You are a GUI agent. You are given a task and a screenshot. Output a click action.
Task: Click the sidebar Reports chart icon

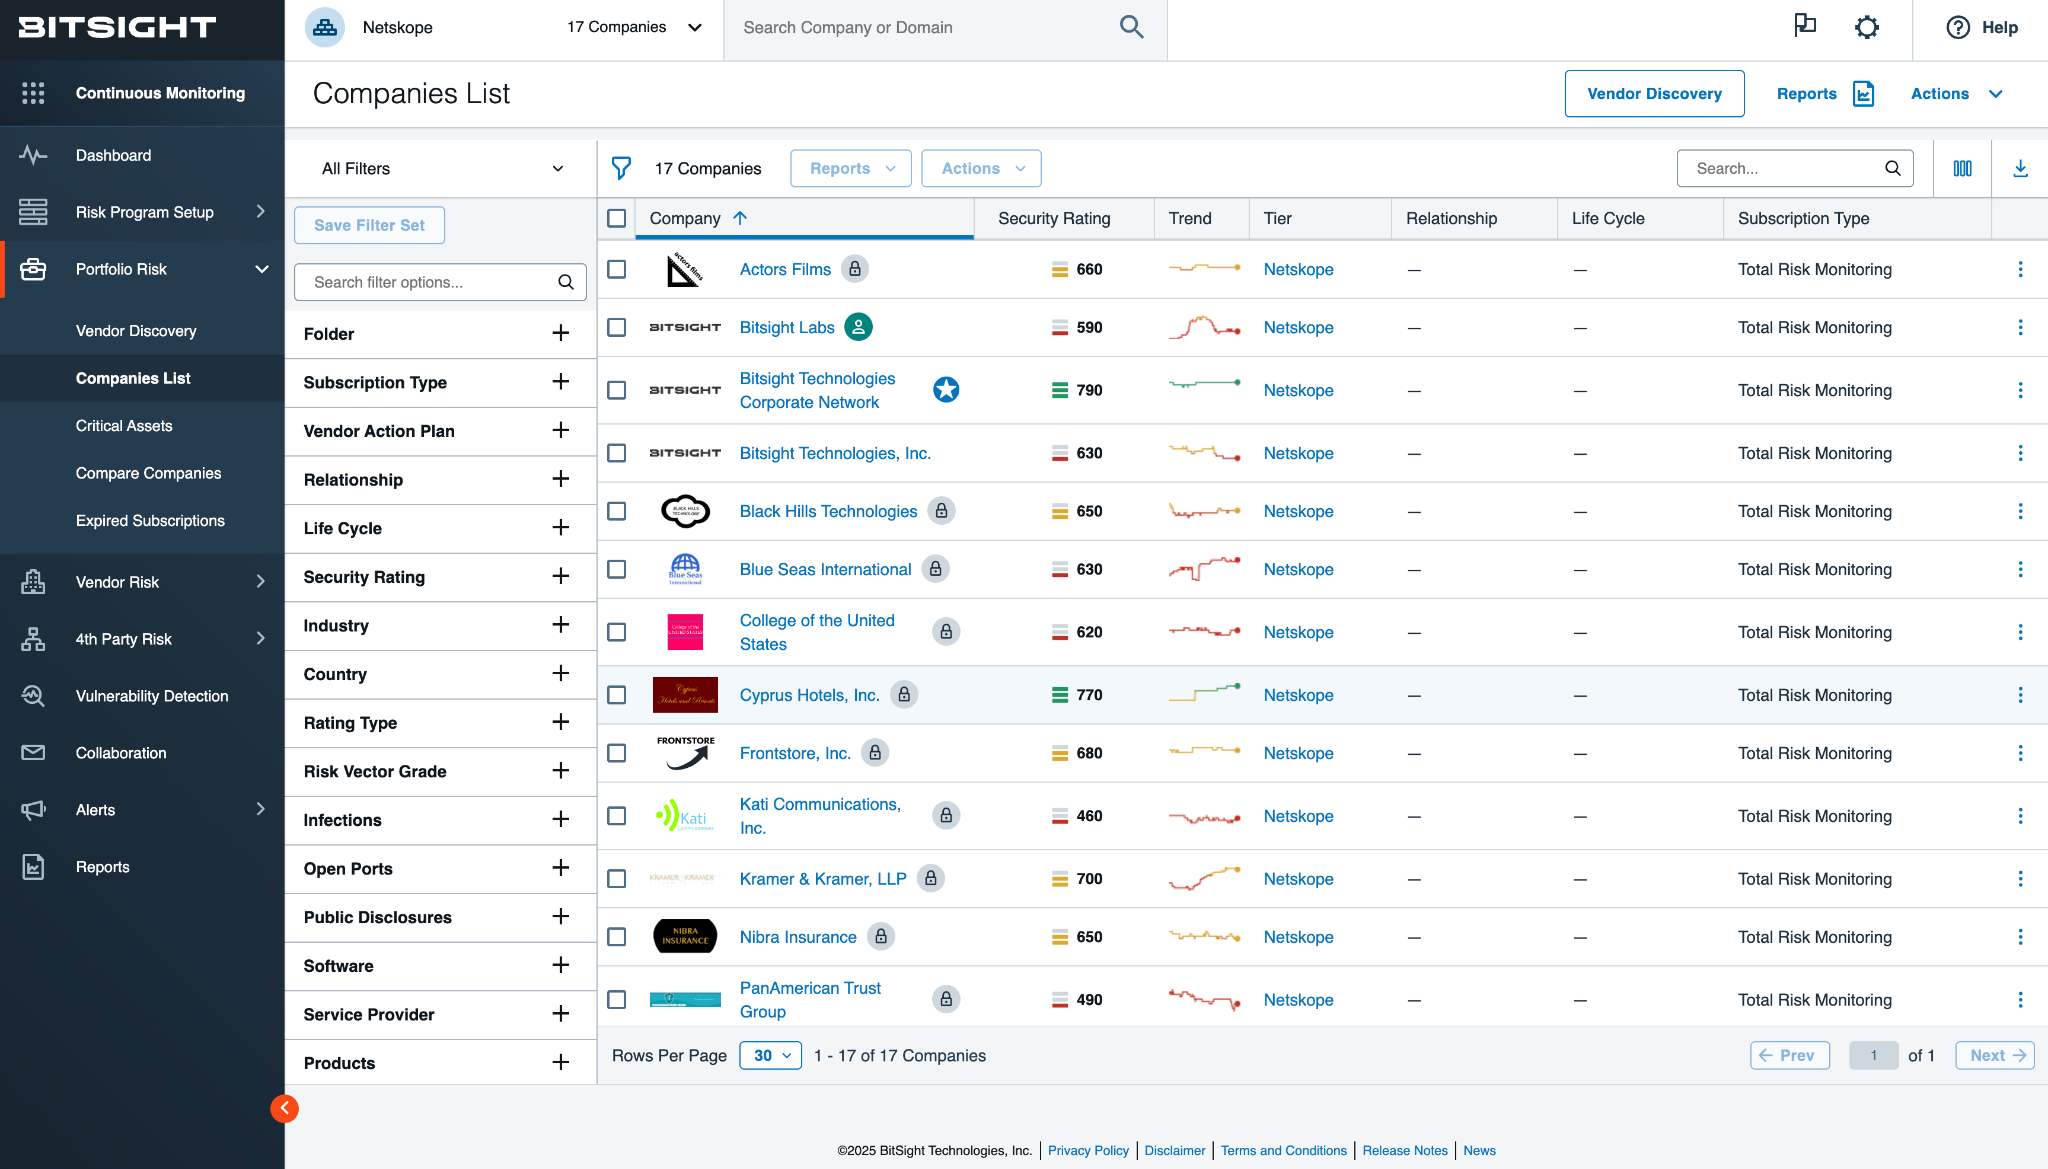coord(33,867)
